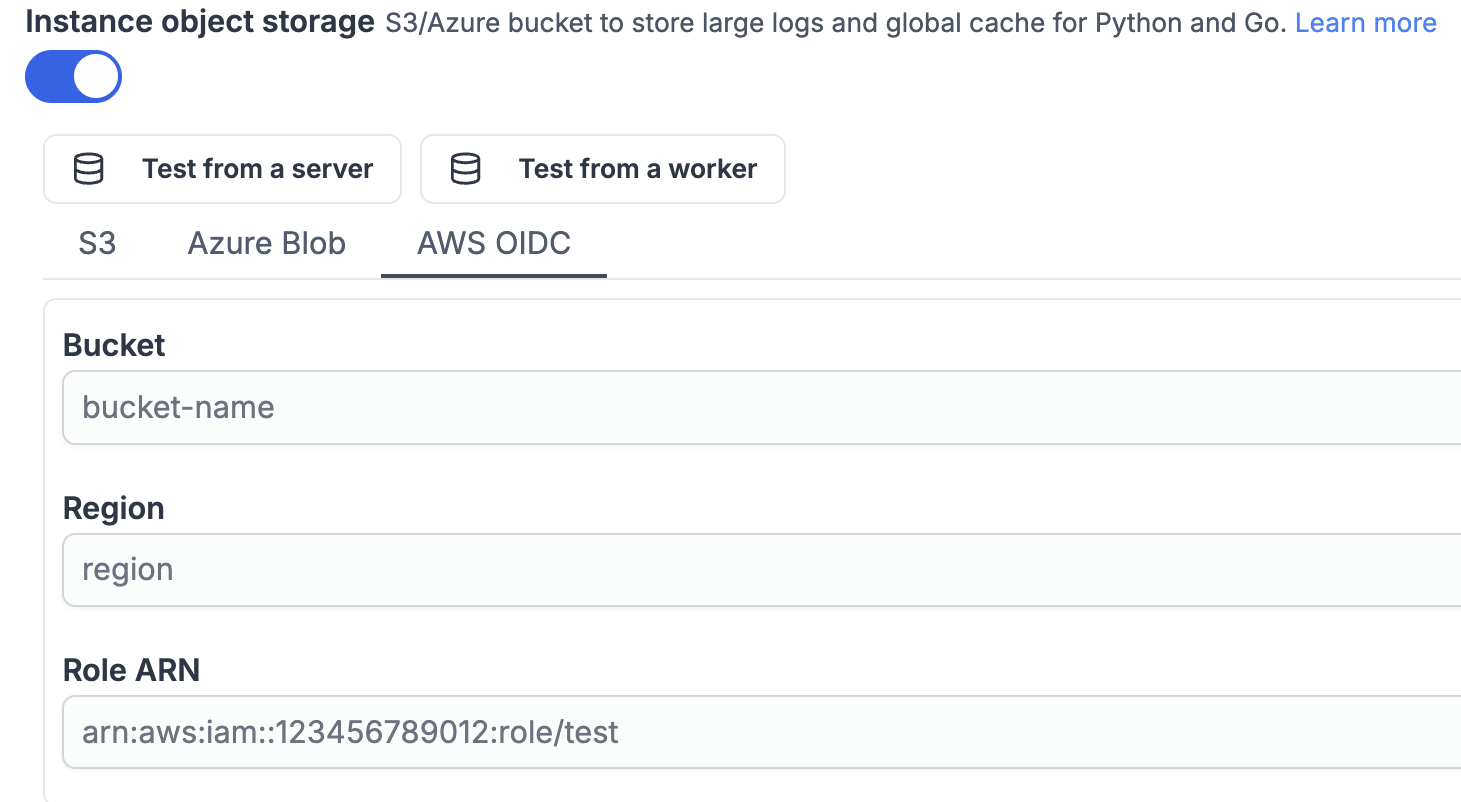This screenshot has width=1461, height=802.
Task: Click the Role ARN field label
Action: (x=131, y=670)
